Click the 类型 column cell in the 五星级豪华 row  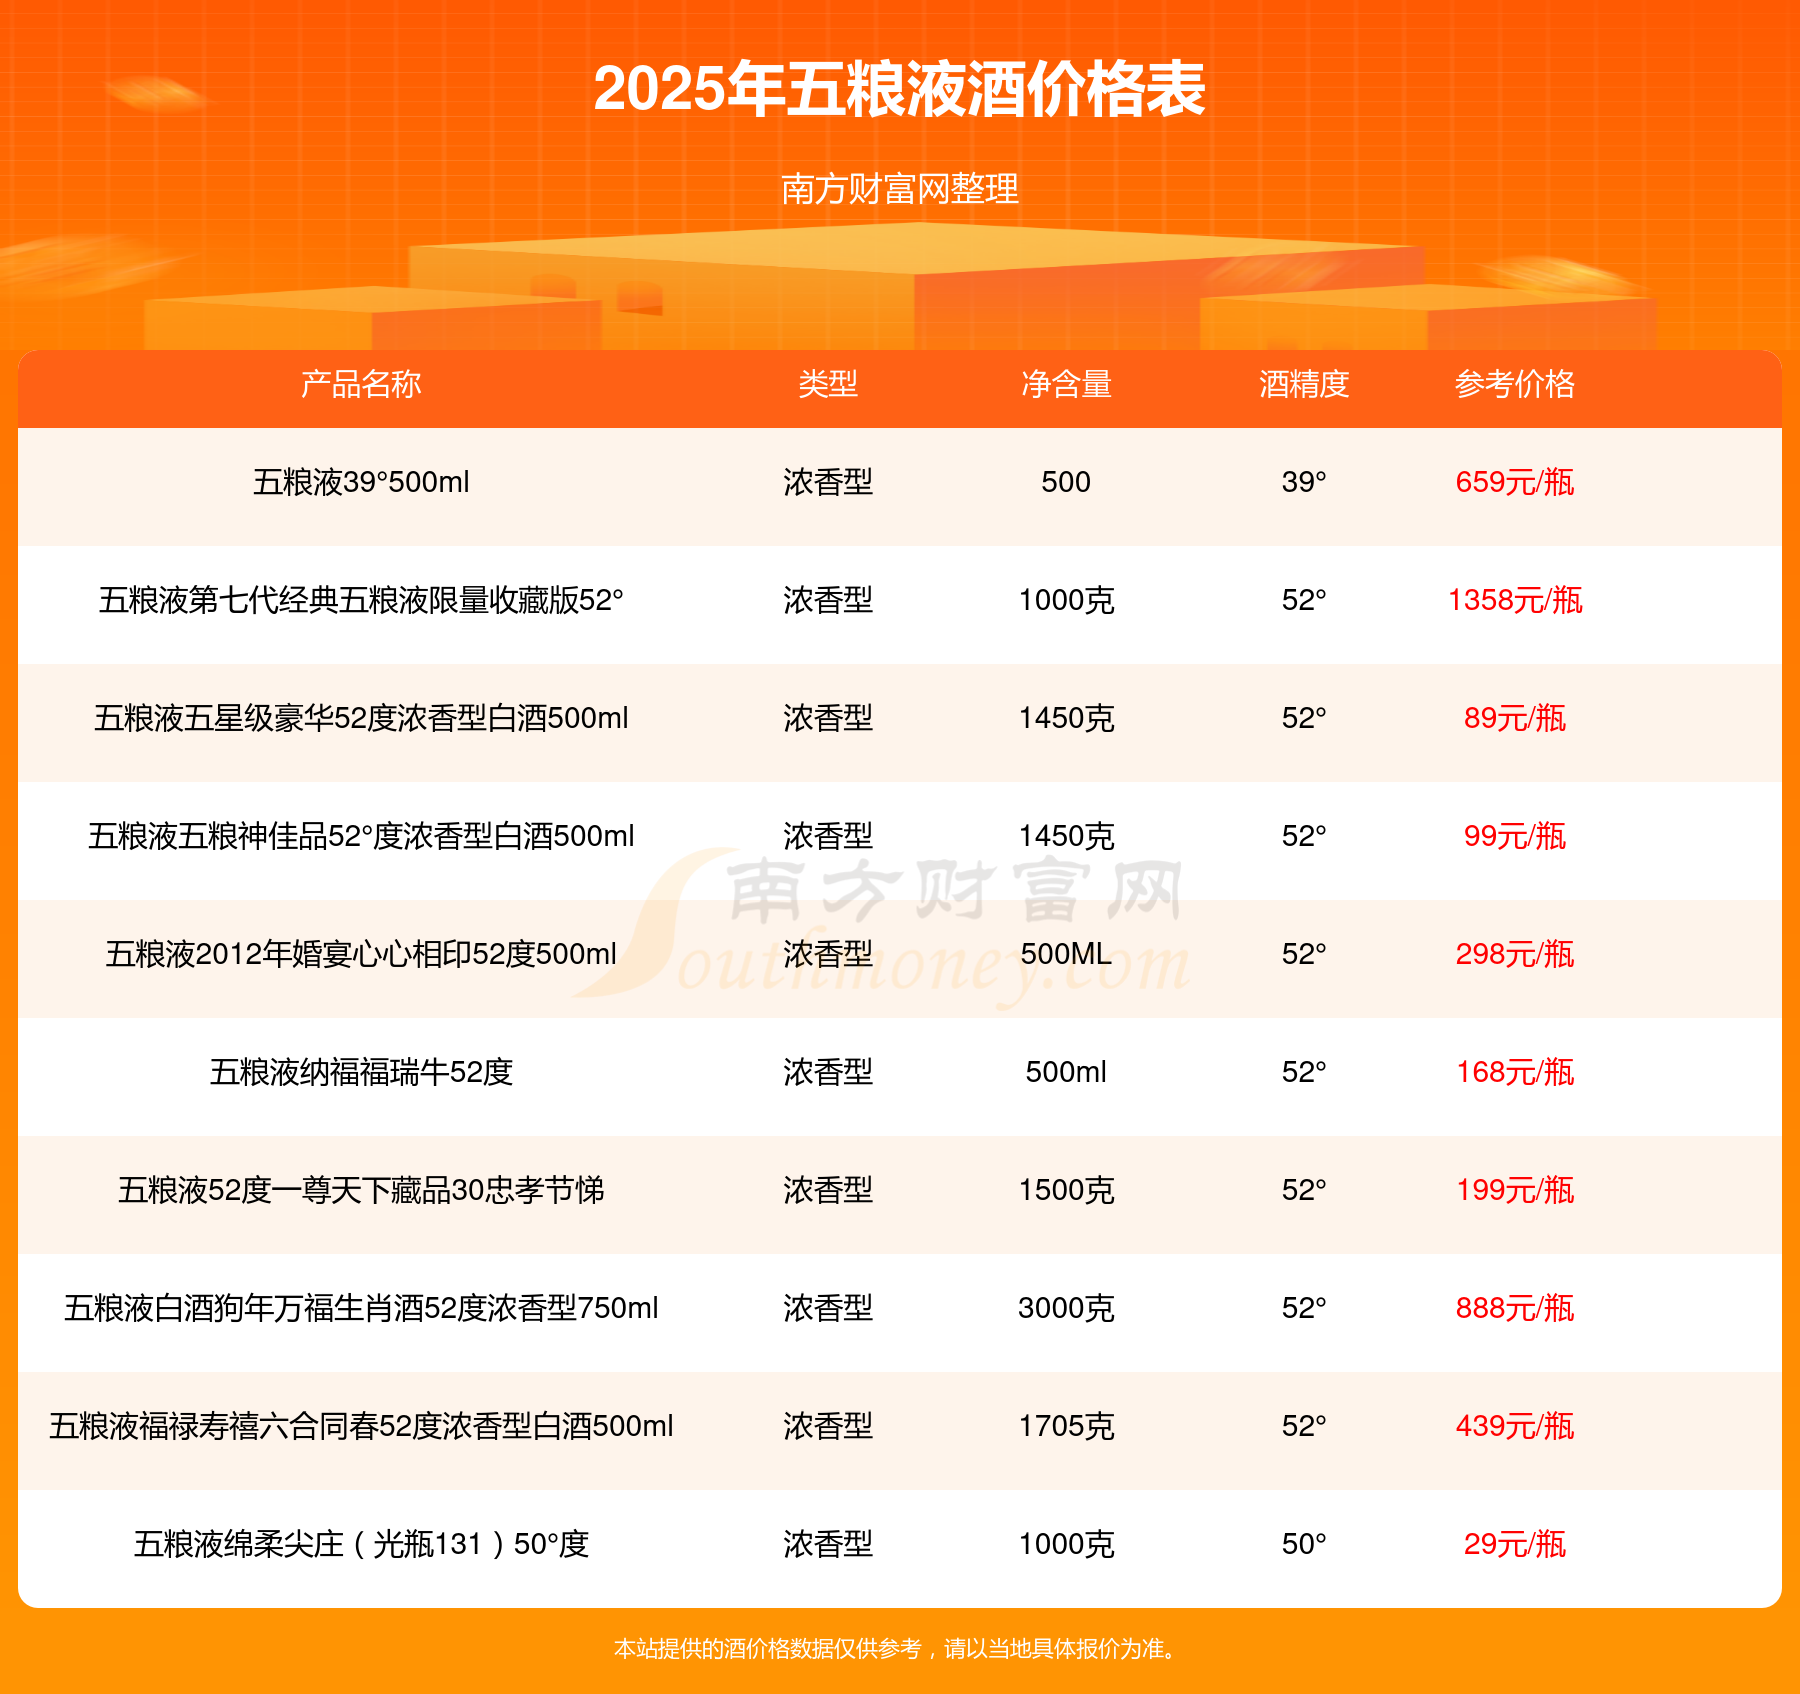pyautogui.click(x=828, y=718)
